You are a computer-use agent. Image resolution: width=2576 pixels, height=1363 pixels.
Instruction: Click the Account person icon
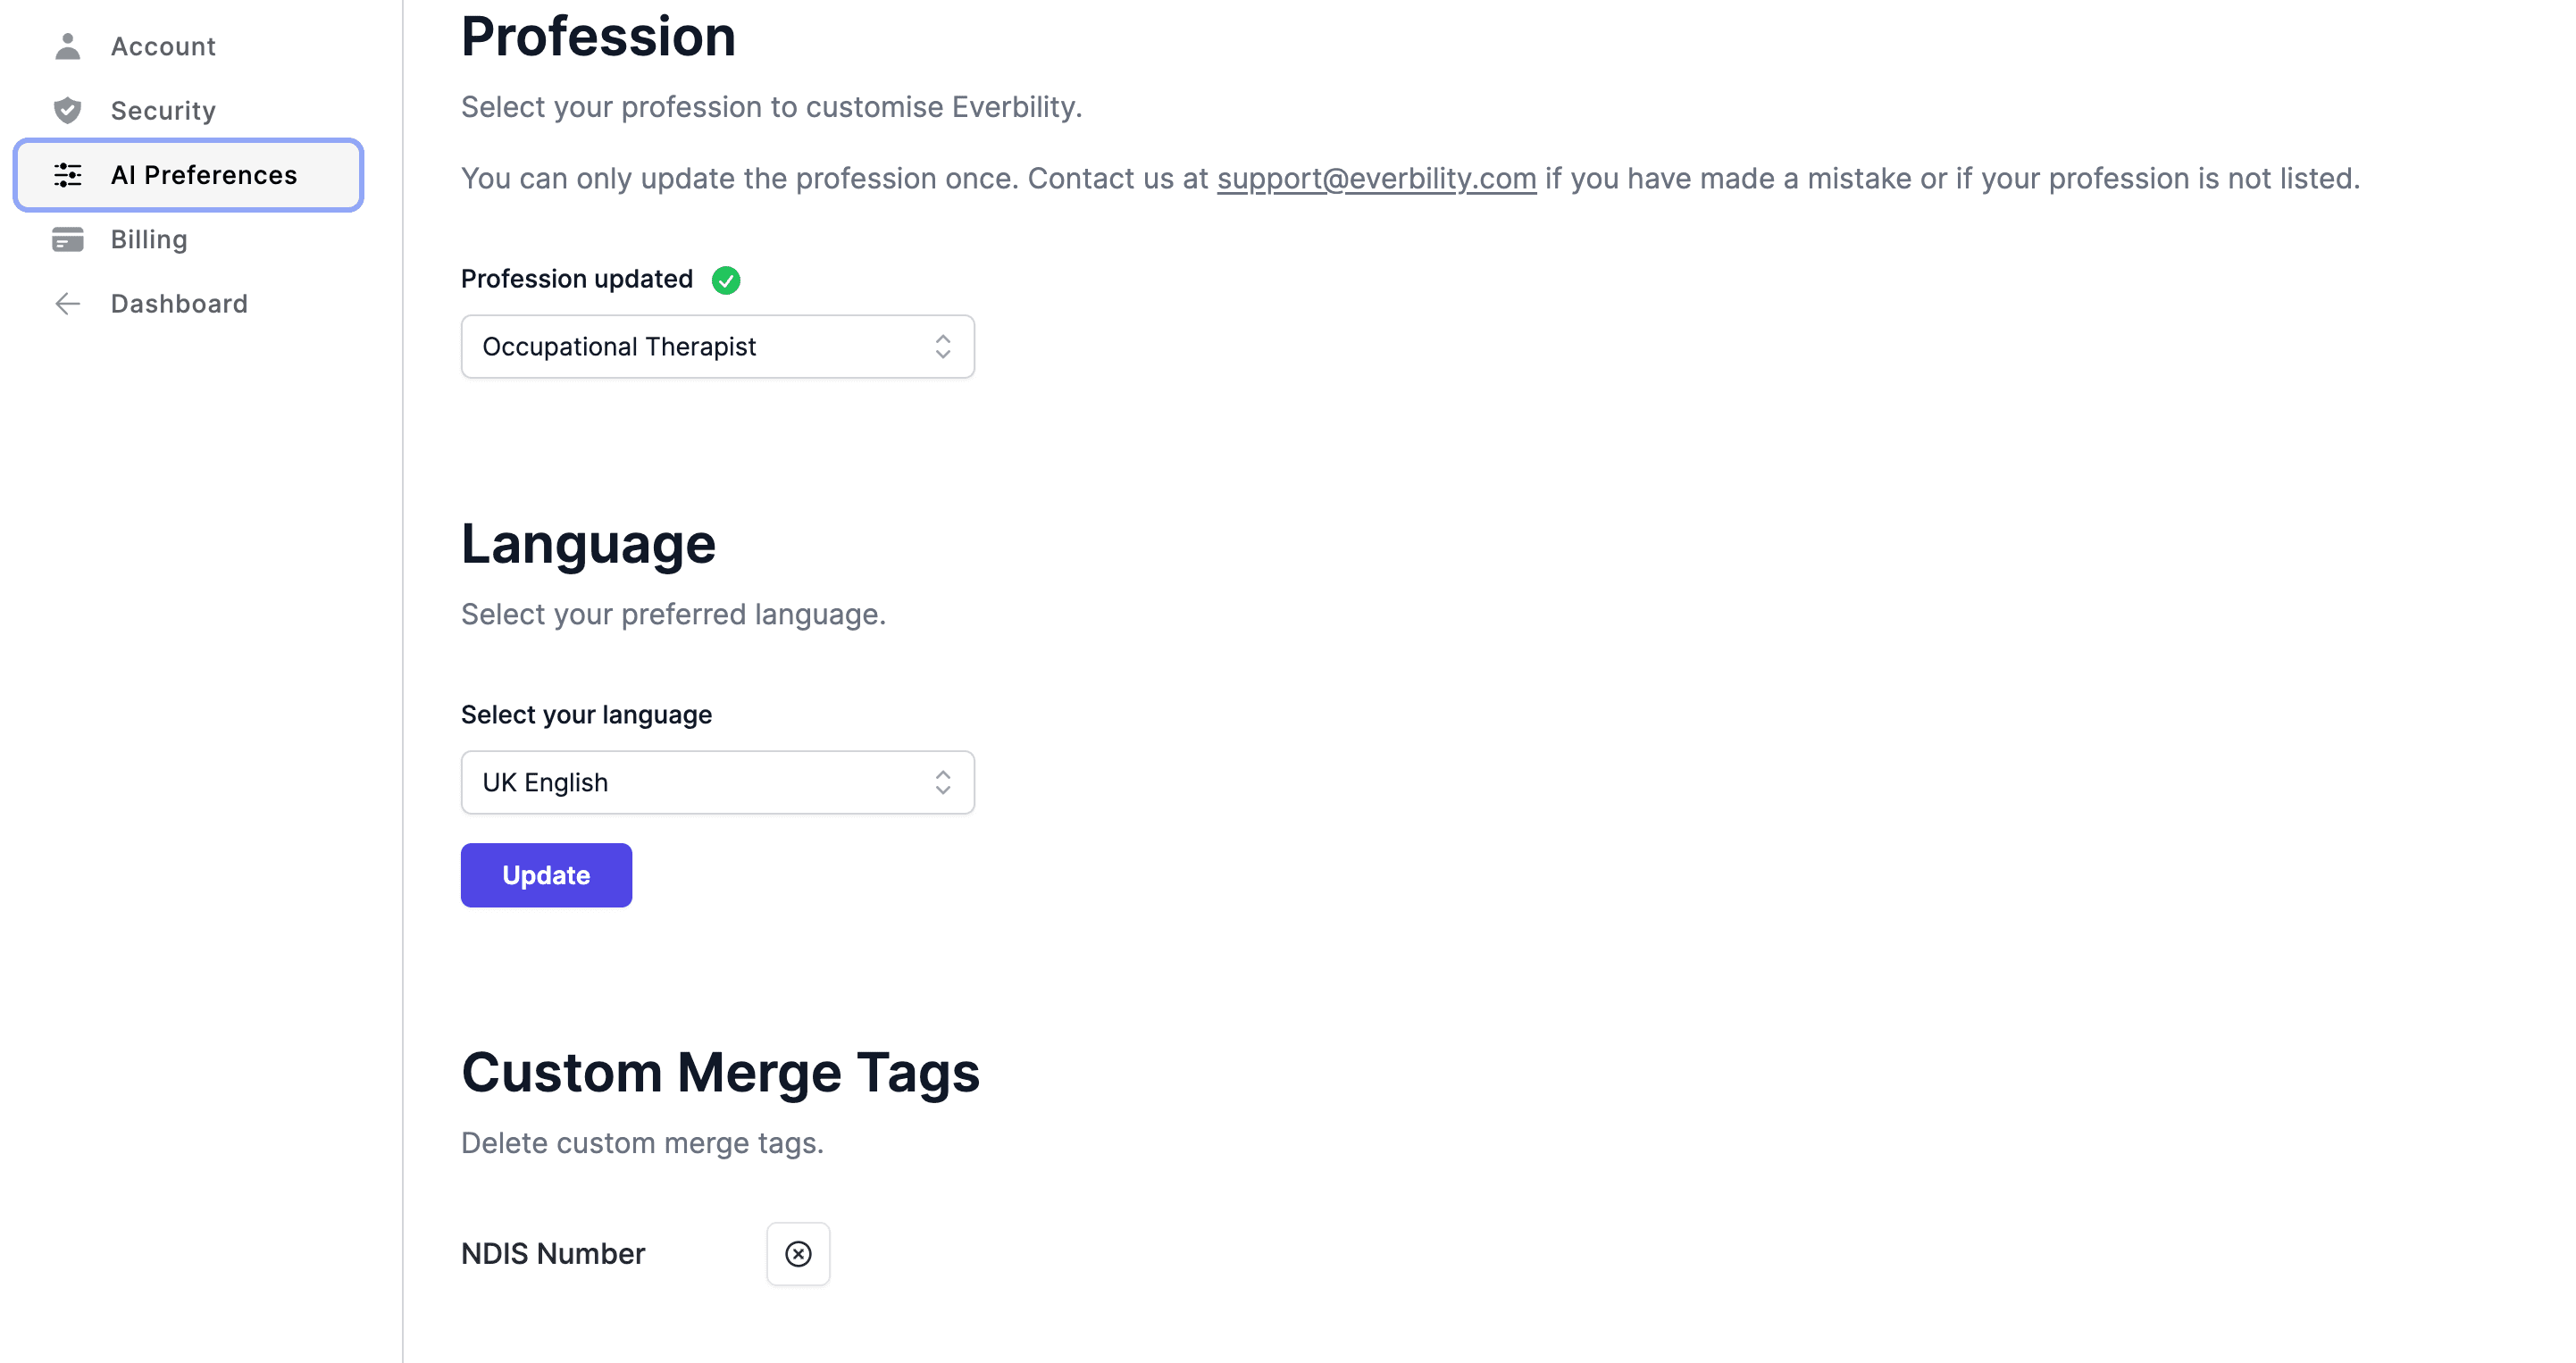pos(67,46)
